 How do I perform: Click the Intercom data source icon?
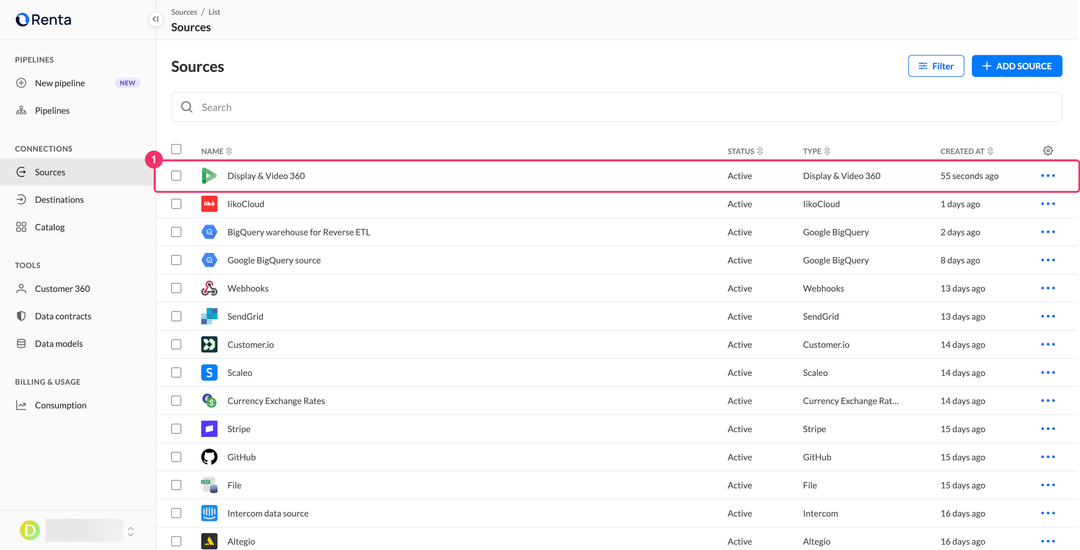pyautogui.click(x=209, y=514)
